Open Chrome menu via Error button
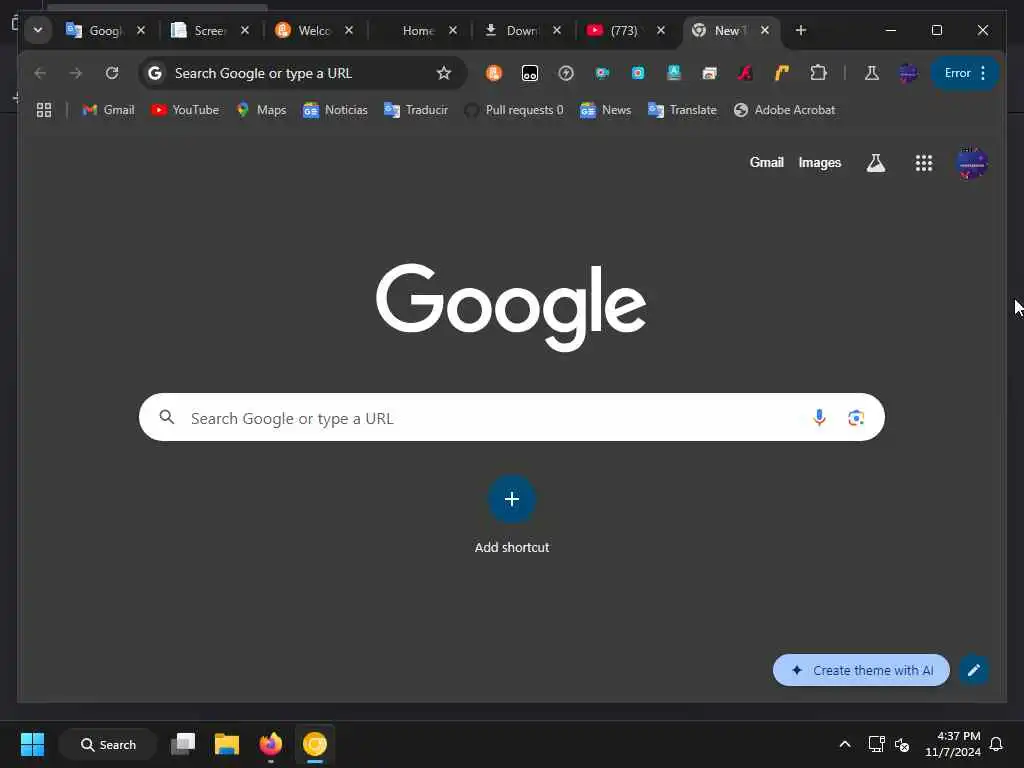This screenshot has width=1024, height=768. click(x=965, y=73)
